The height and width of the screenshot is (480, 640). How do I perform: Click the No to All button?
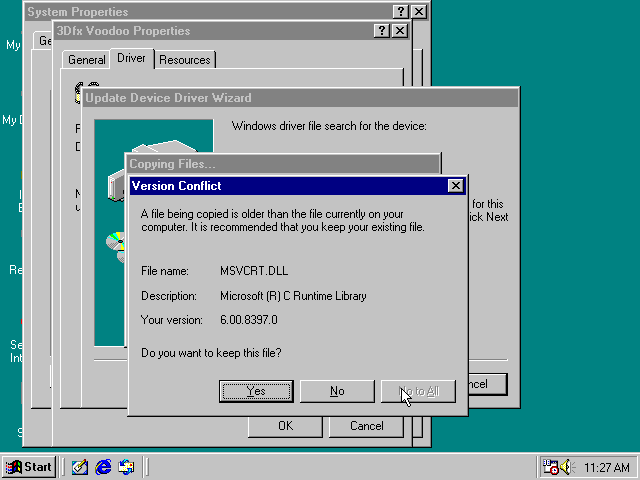(418, 391)
